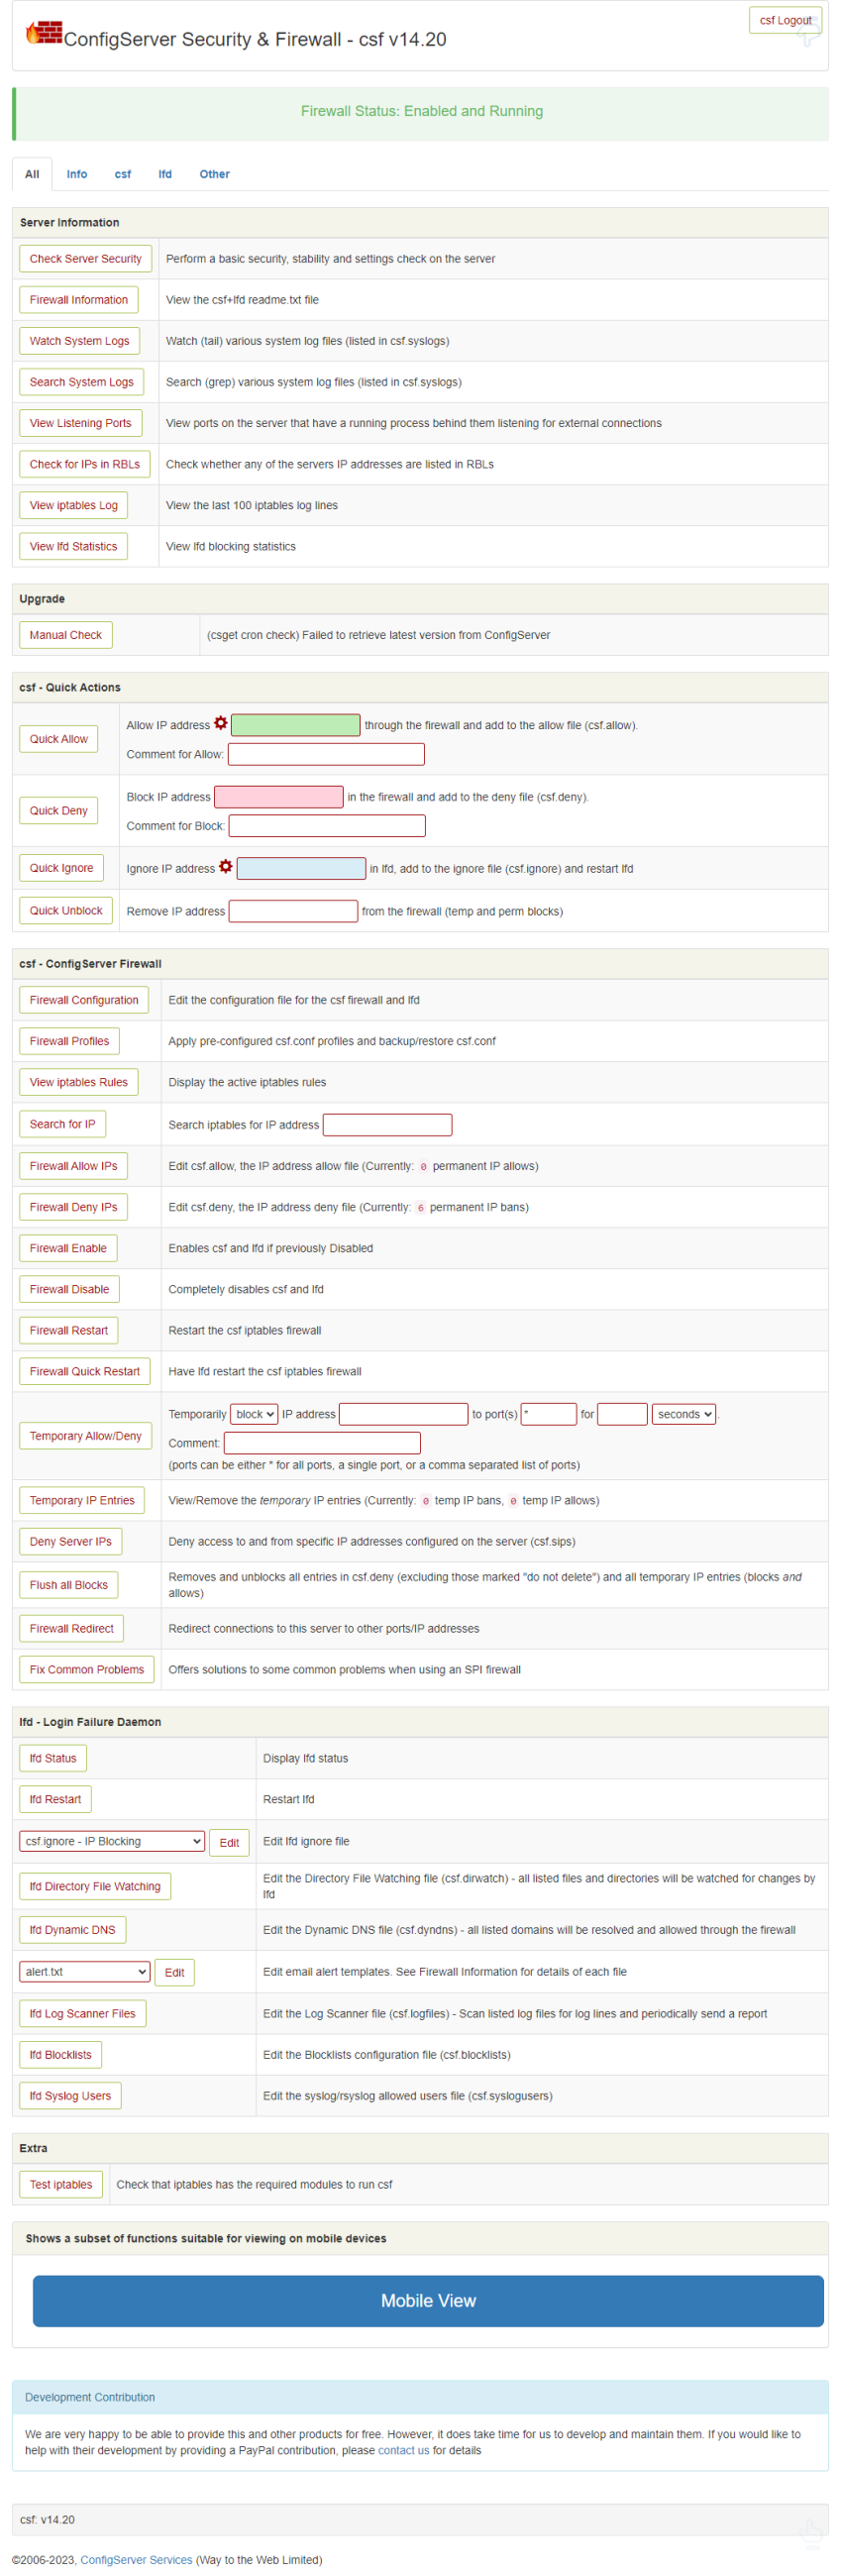
Task: Open the seconds time unit dropdown
Action: pos(684,1414)
